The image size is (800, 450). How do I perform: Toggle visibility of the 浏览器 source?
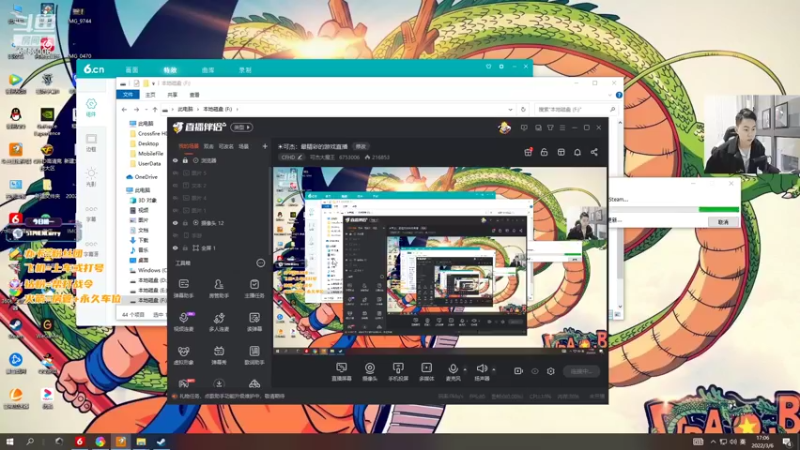(x=175, y=160)
